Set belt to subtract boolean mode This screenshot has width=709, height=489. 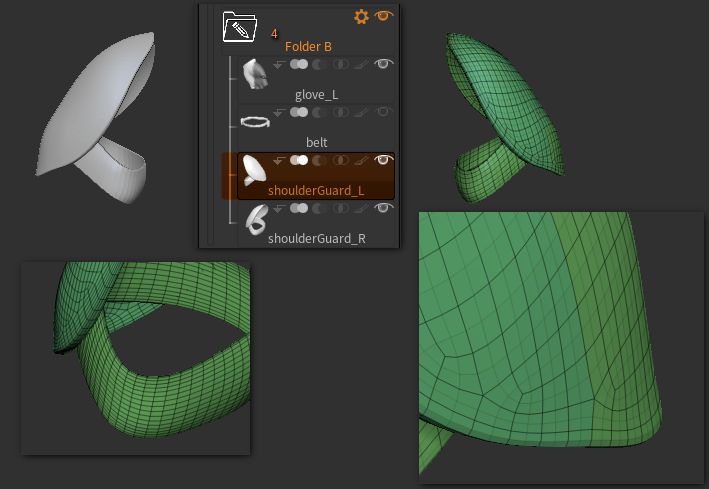click(x=320, y=113)
